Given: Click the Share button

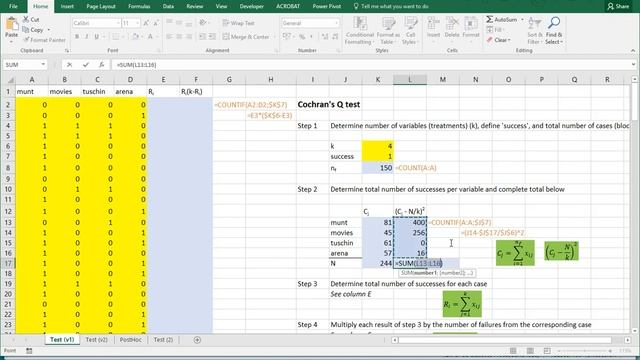Looking at the screenshot, I should tap(618, 6).
